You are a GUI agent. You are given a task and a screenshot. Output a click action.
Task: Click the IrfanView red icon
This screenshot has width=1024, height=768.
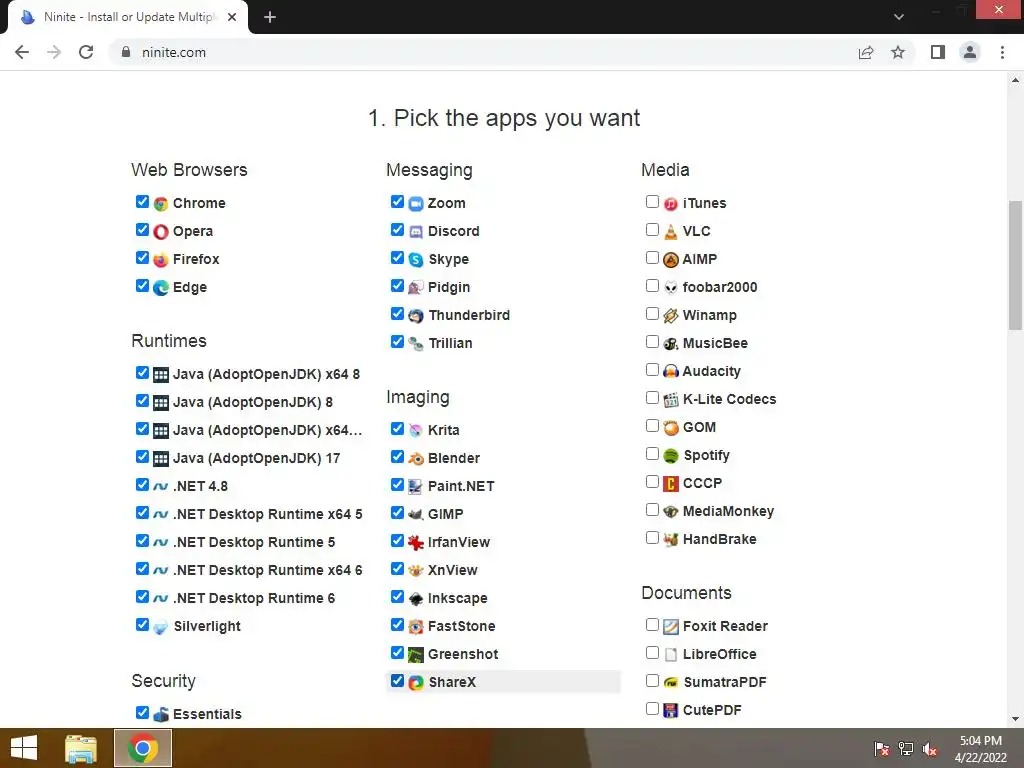pos(416,543)
